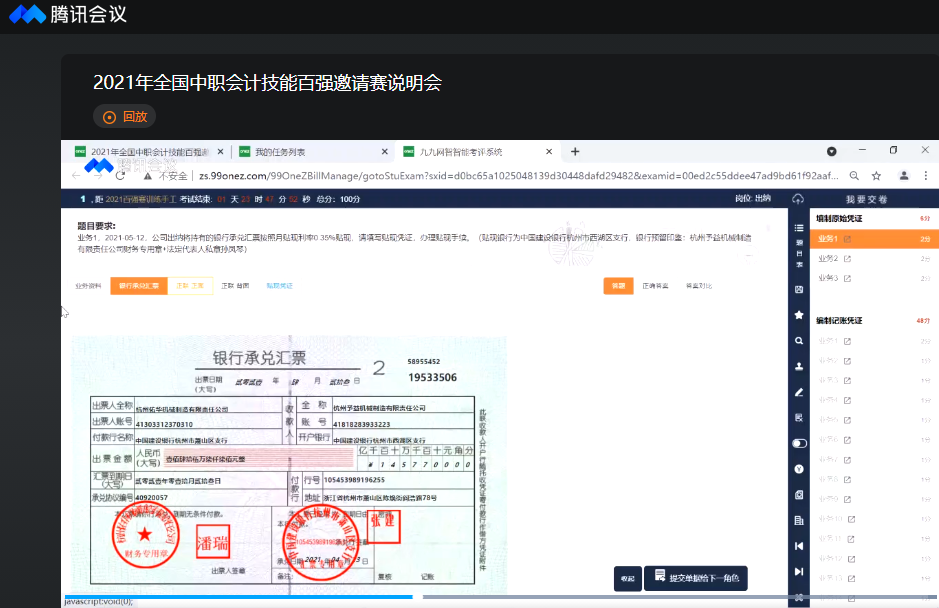Image resolution: width=939 pixels, height=608 pixels.
Task: Open 业务2 via its external-link icon
Action: click(848, 259)
